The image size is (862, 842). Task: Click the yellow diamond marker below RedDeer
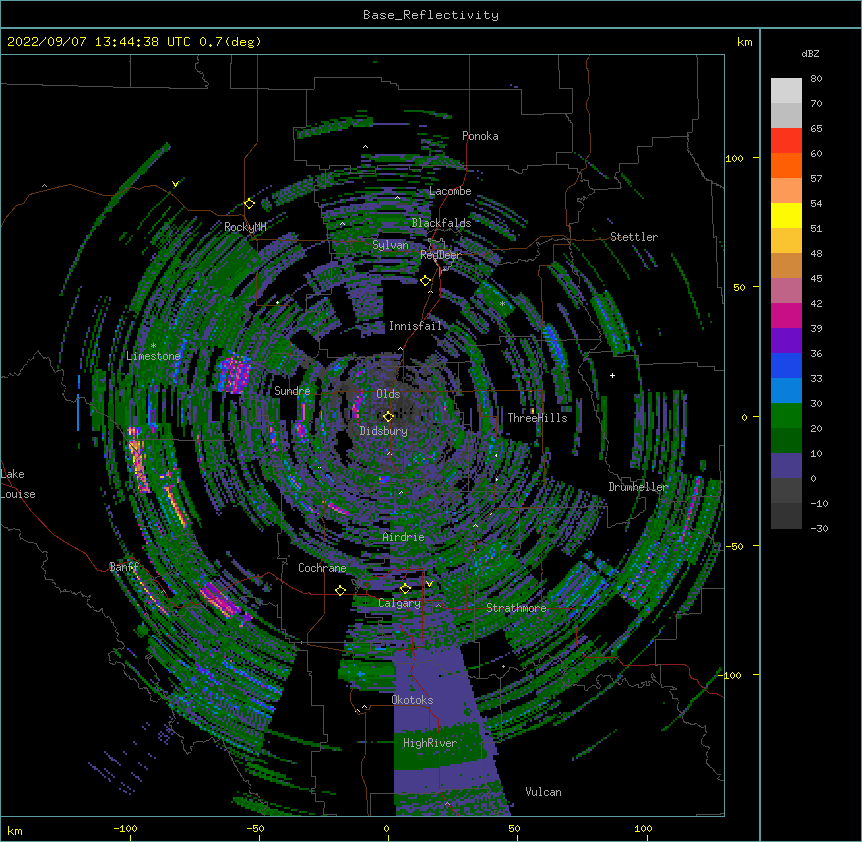[x=425, y=281]
